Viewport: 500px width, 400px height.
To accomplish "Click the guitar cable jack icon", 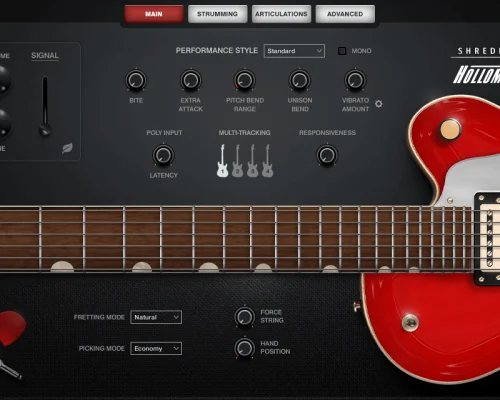I will [10, 369].
